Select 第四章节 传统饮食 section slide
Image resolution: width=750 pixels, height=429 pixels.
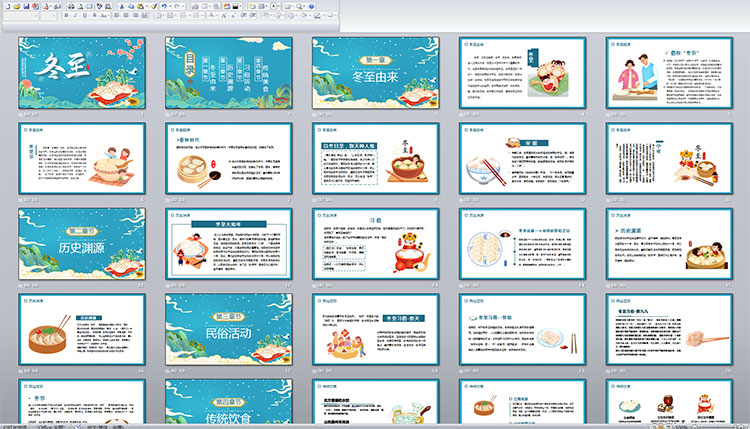pyautogui.click(x=229, y=402)
